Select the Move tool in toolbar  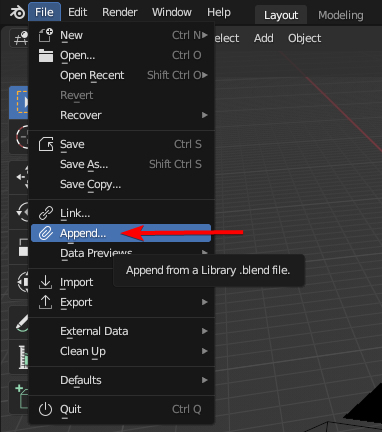20,177
